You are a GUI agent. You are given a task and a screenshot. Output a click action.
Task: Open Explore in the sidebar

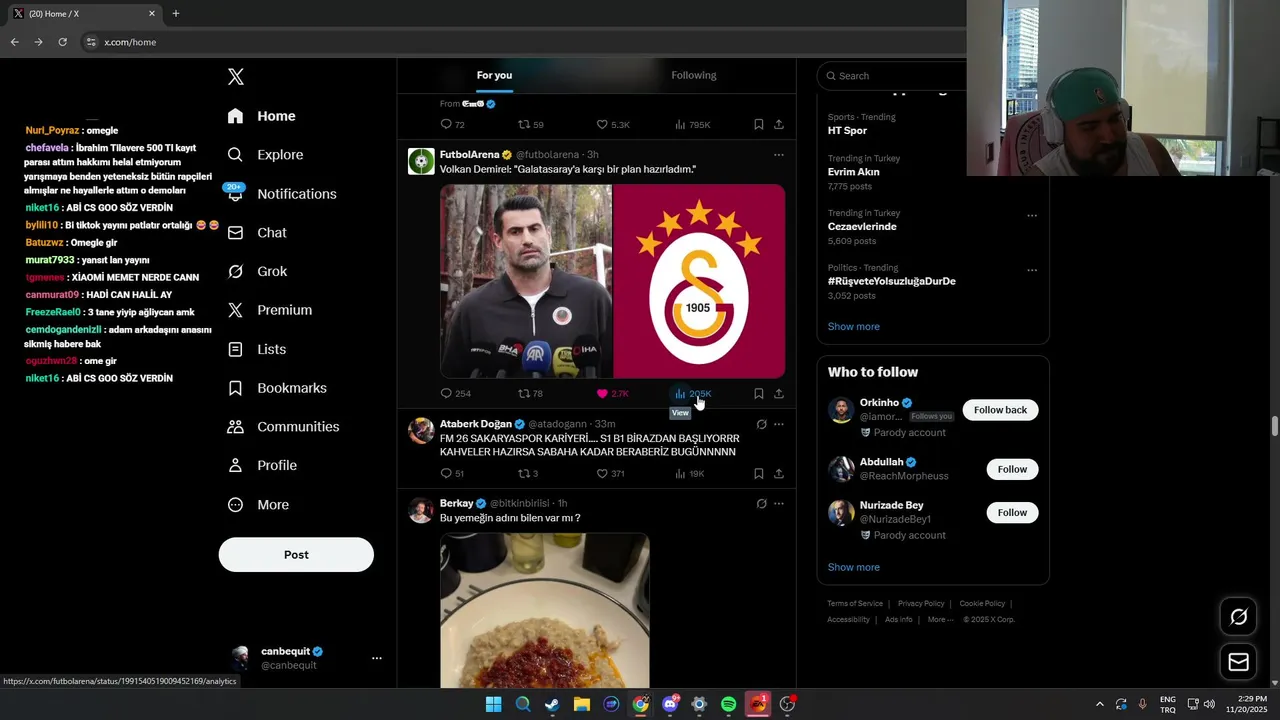pyautogui.click(x=266, y=155)
